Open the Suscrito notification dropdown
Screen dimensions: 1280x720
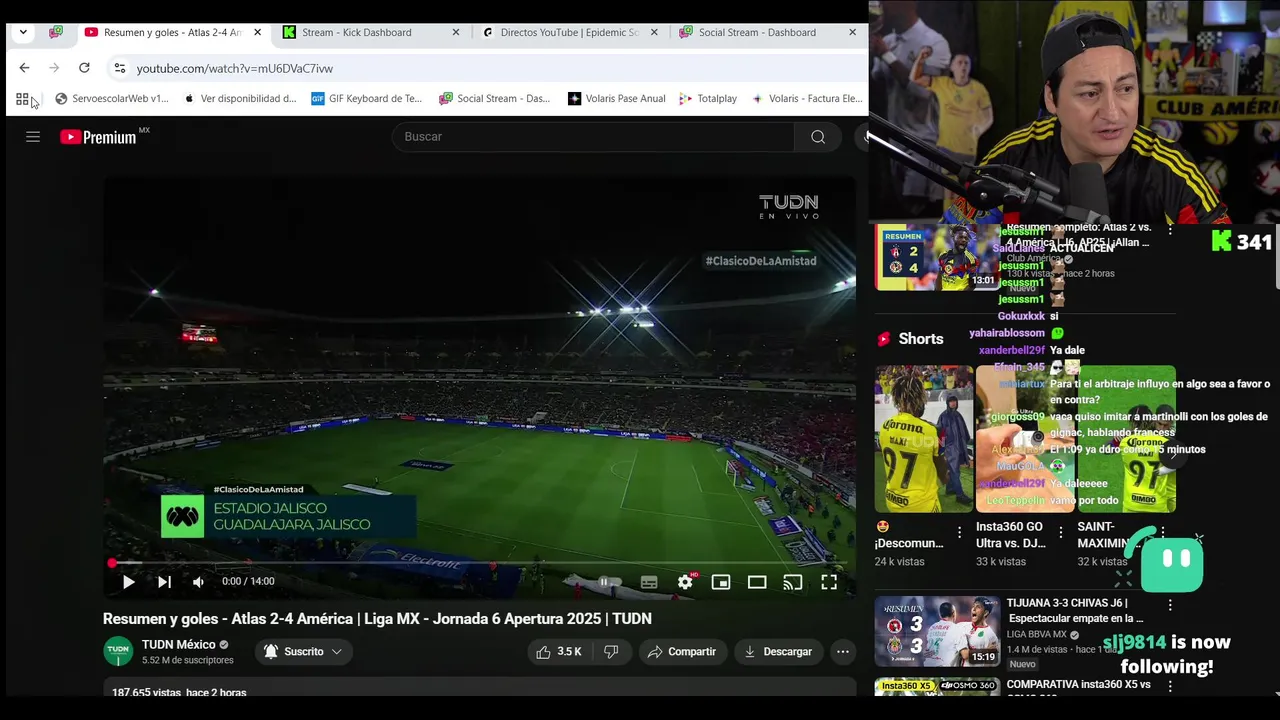(x=303, y=652)
